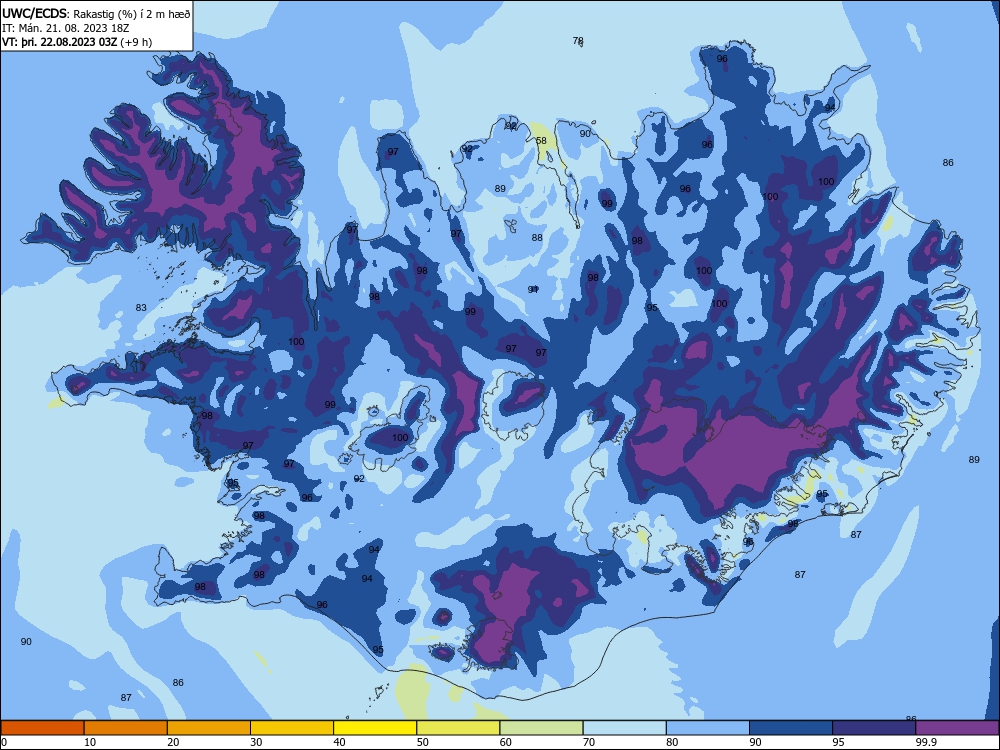Image resolution: width=1000 pixels, height=750 pixels.
Task: Pick the 95–99.9 indigo legend swatch
Action: coord(874,728)
